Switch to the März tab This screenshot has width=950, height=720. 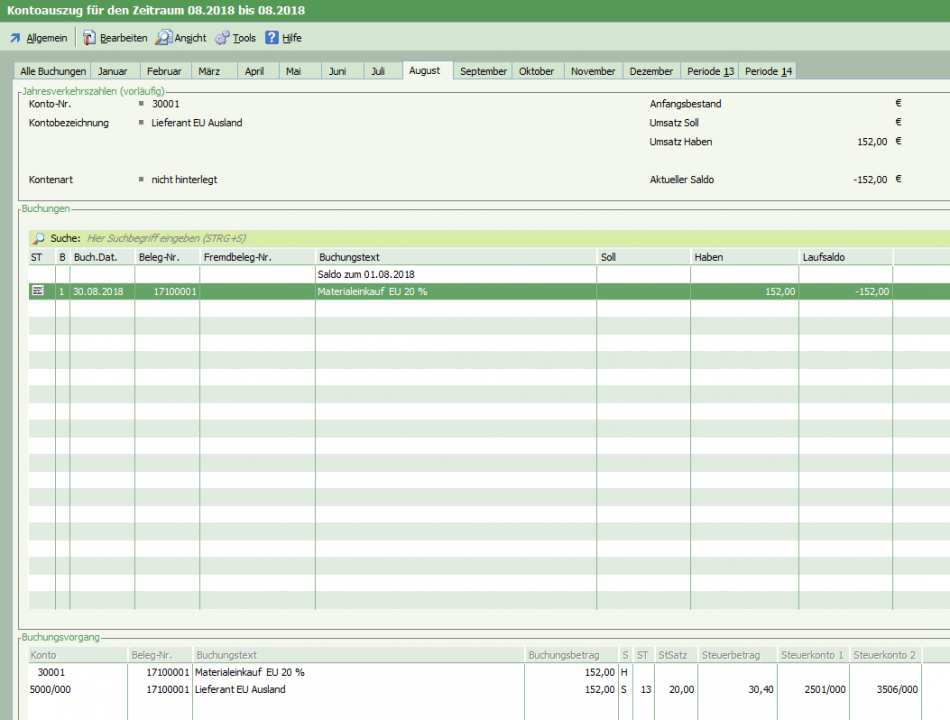[214, 71]
